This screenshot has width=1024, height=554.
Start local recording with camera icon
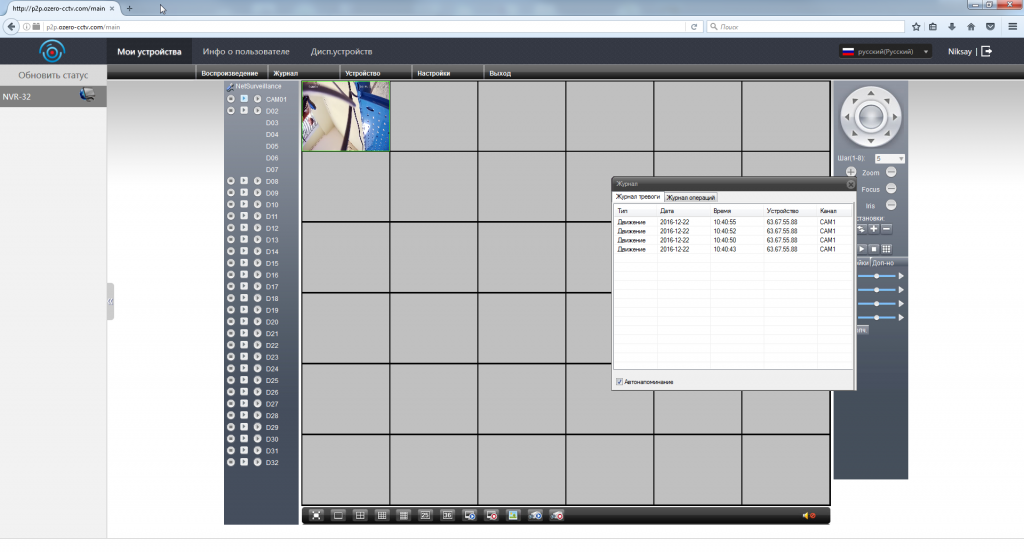(536, 515)
